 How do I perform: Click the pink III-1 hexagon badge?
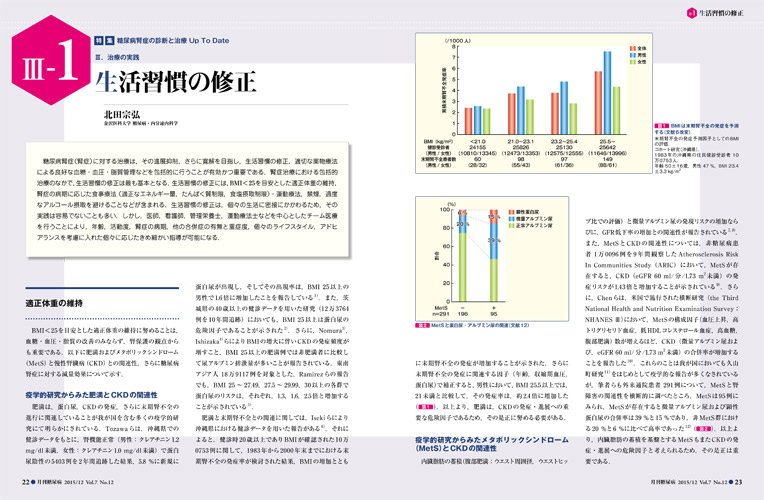pyautogui.click(x=51, y=60)
